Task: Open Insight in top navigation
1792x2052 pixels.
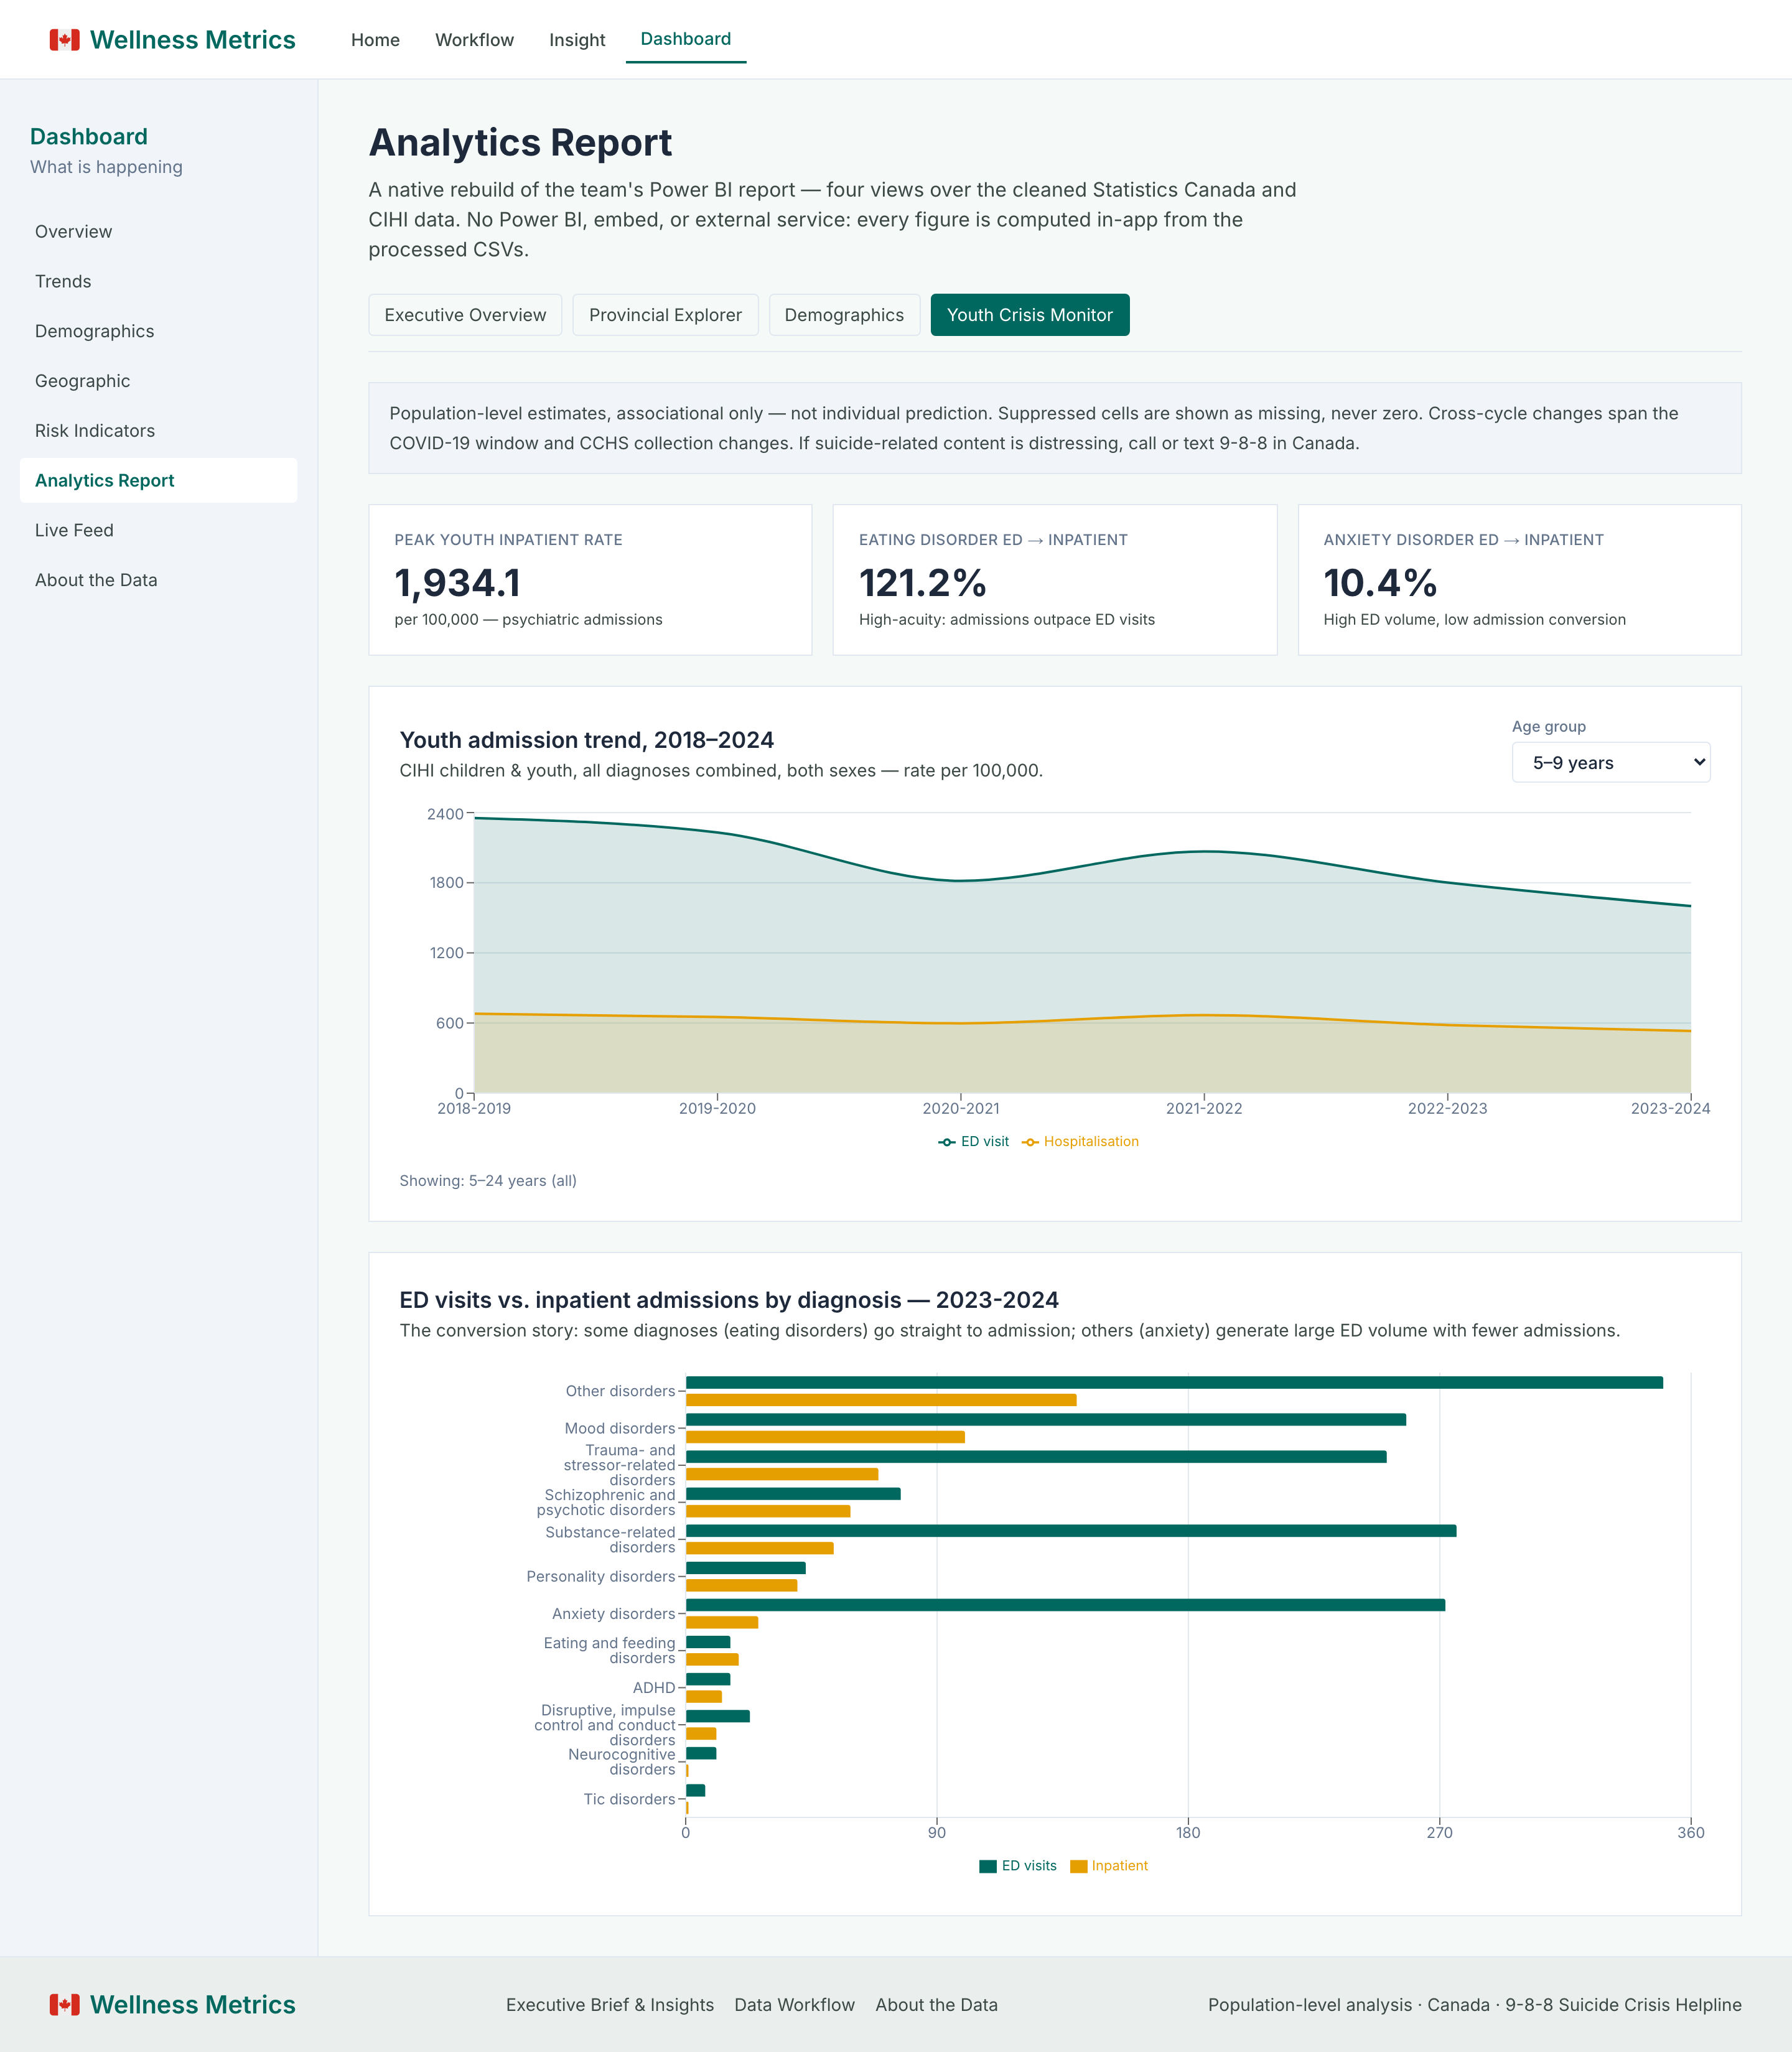Action: 577,40
